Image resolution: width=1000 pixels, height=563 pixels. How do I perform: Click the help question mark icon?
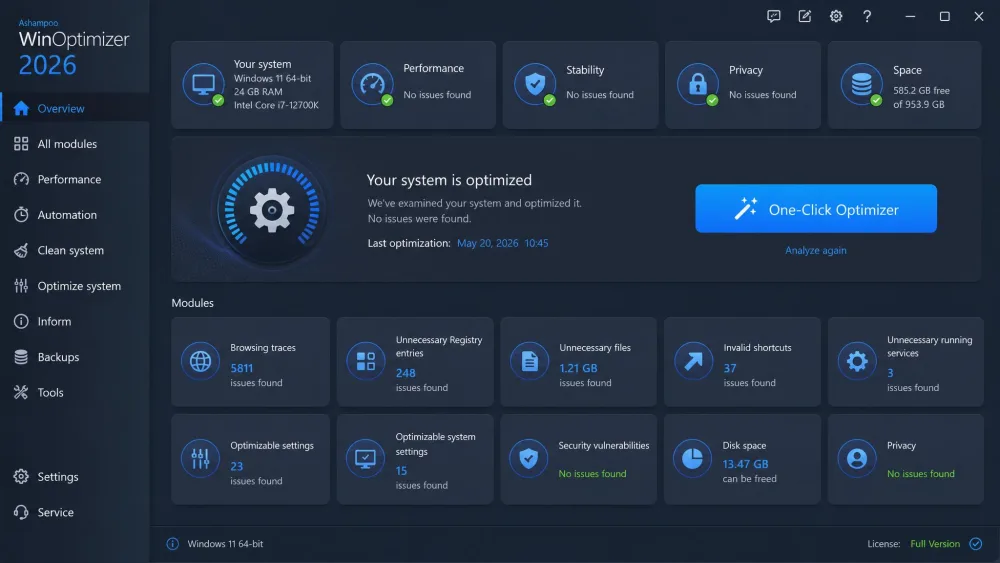(867, 17)
